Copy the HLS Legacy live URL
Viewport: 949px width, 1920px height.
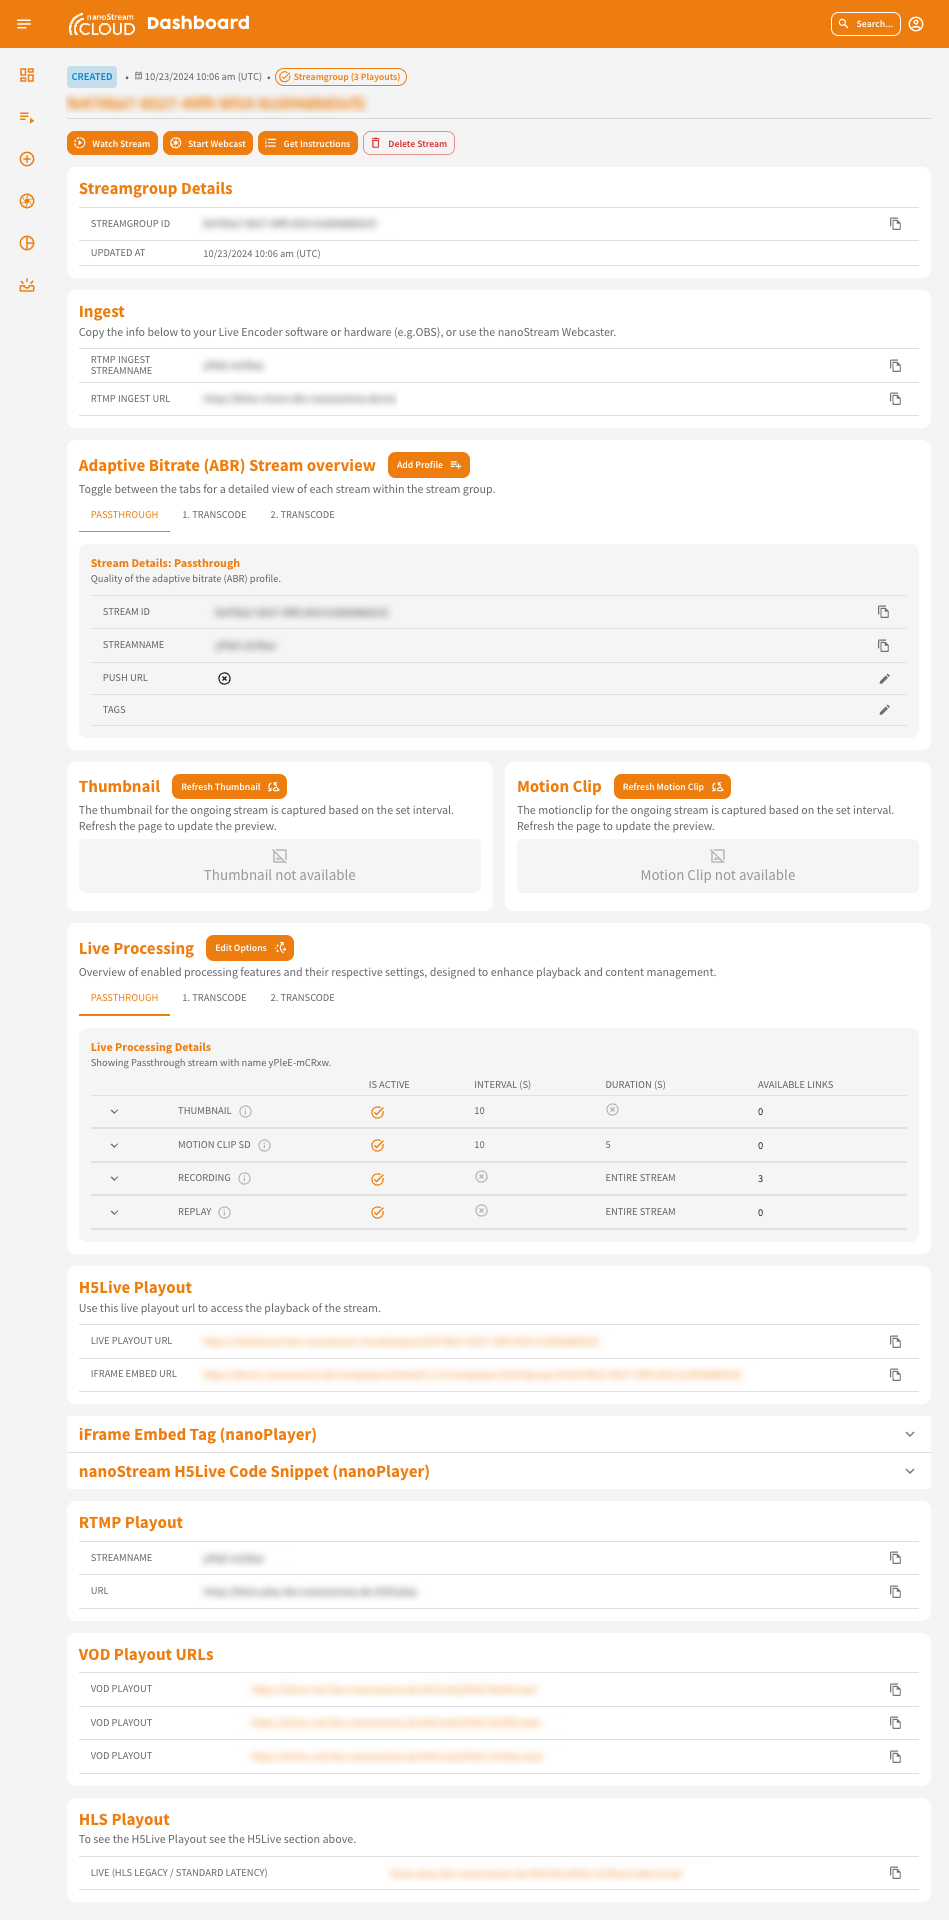tap(896, 1873)
